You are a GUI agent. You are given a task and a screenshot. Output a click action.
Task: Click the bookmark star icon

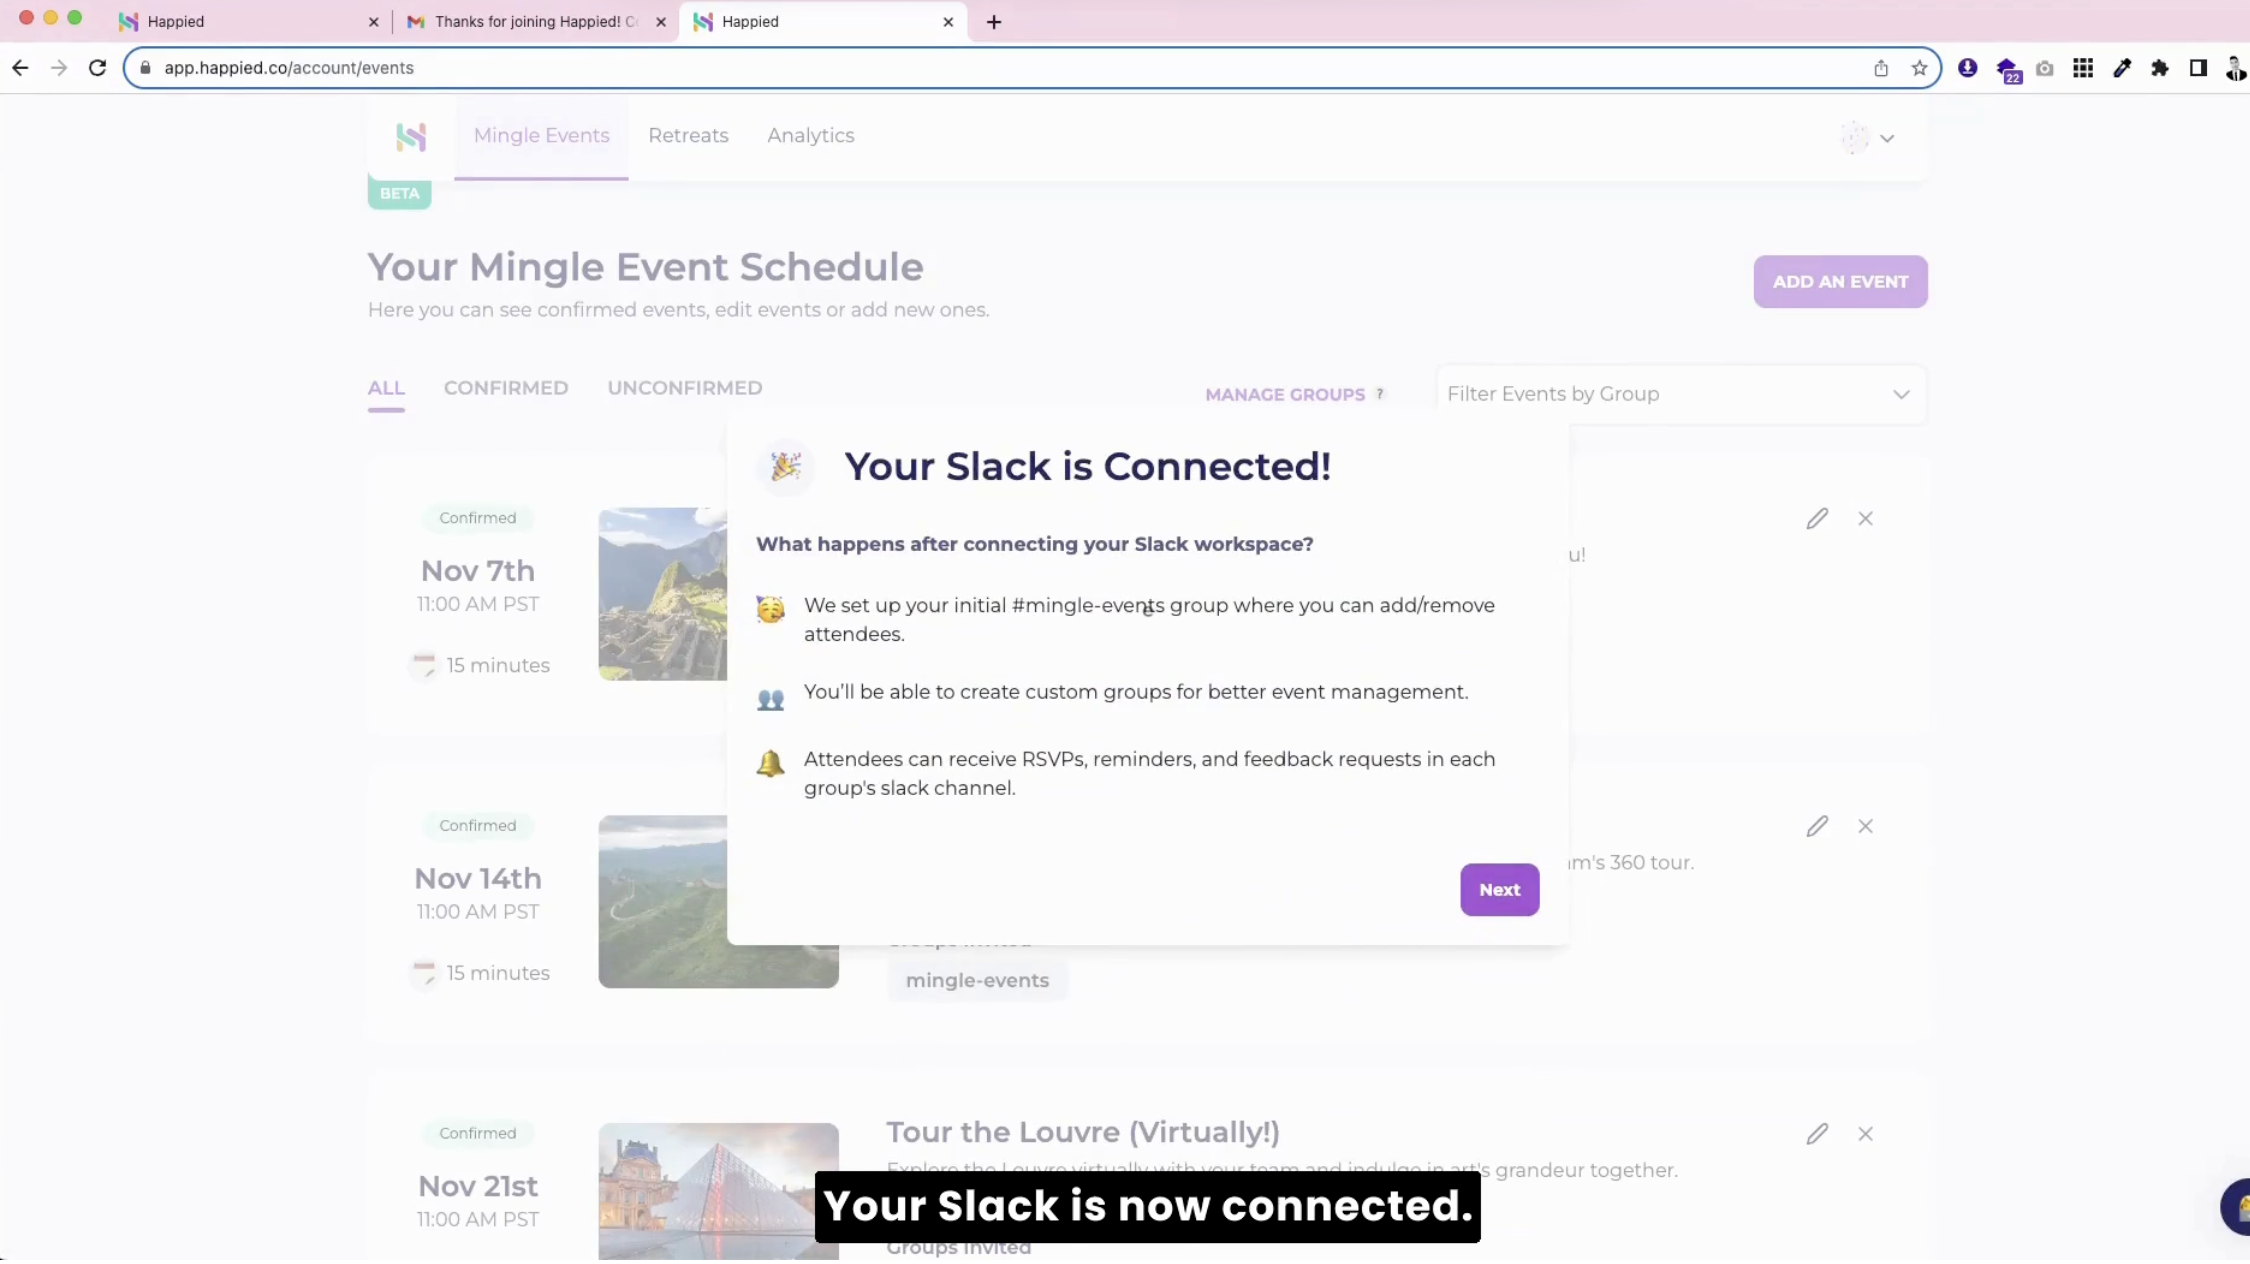[x=1918, y=68]
